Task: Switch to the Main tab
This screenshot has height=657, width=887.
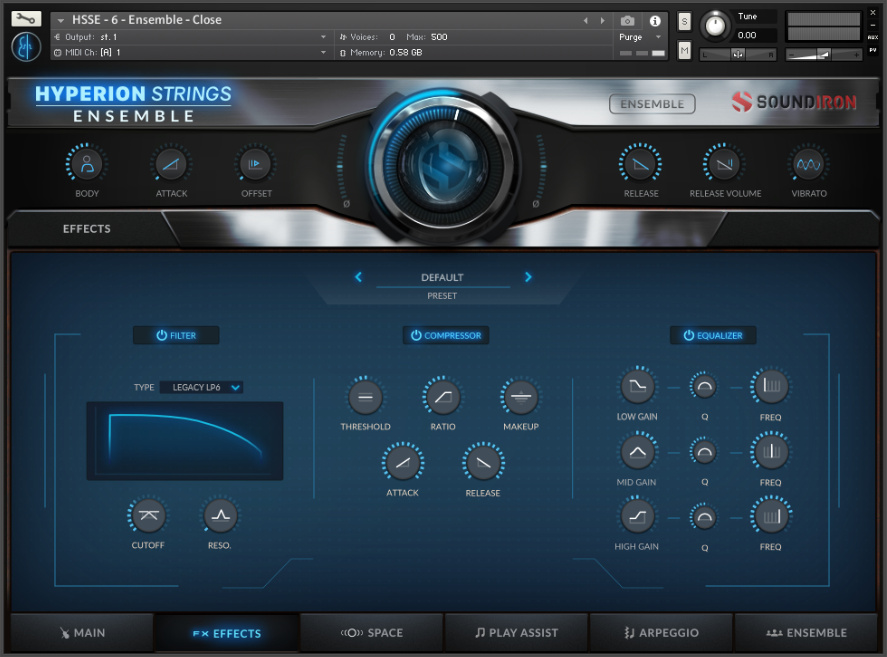Action: (x=83, y=633)
